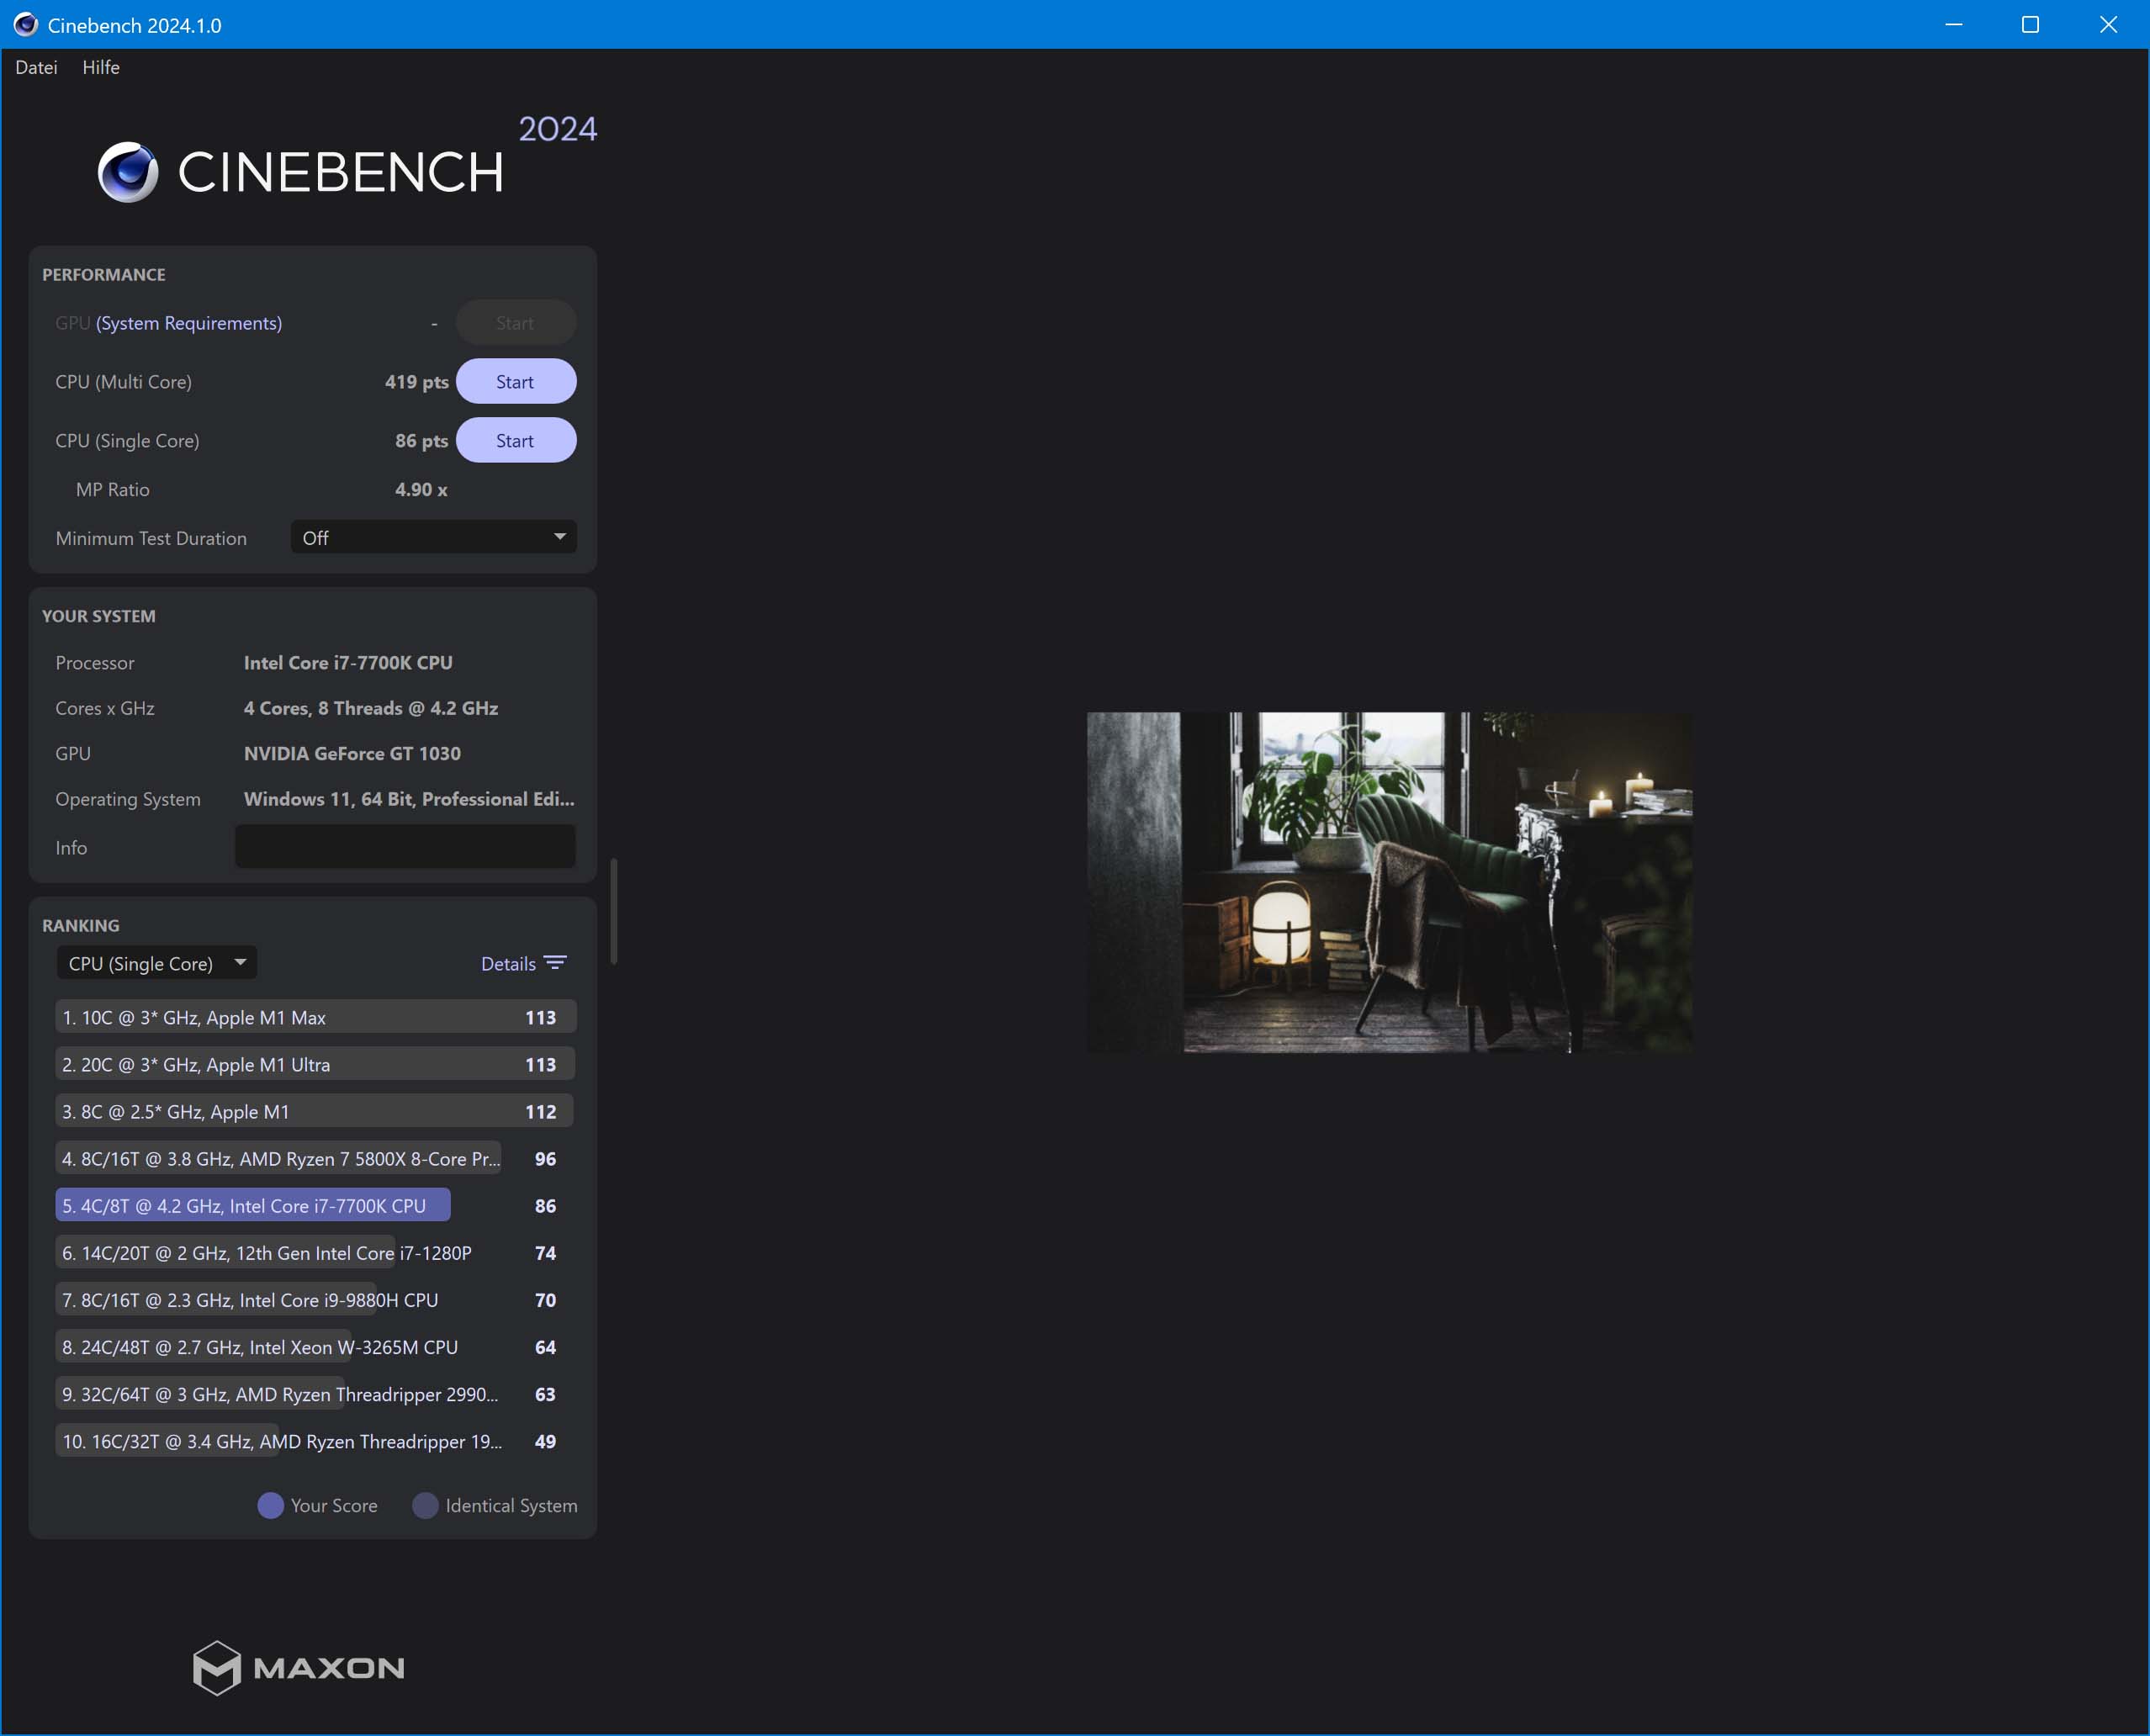Screen dimensions: 2150x1736
Task: Click the Cinebench icon in the title bar
Action: tap(24, 25)
